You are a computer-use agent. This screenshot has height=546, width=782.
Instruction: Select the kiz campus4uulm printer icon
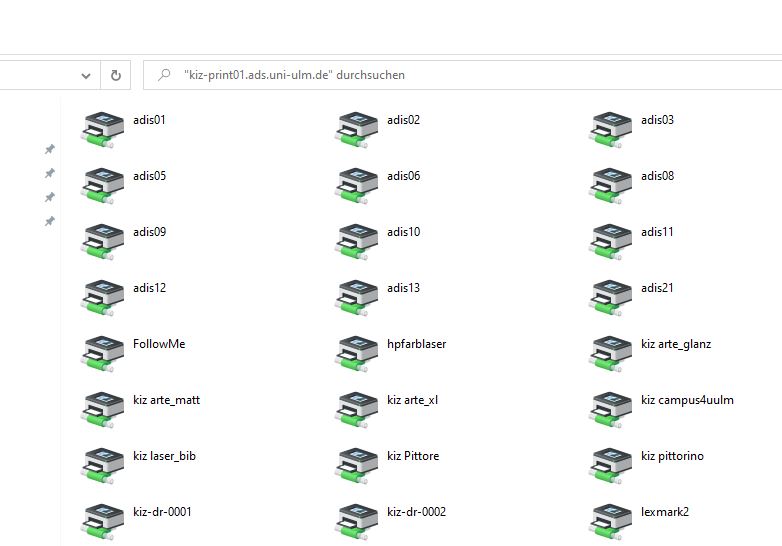click(x=611, y=408)
